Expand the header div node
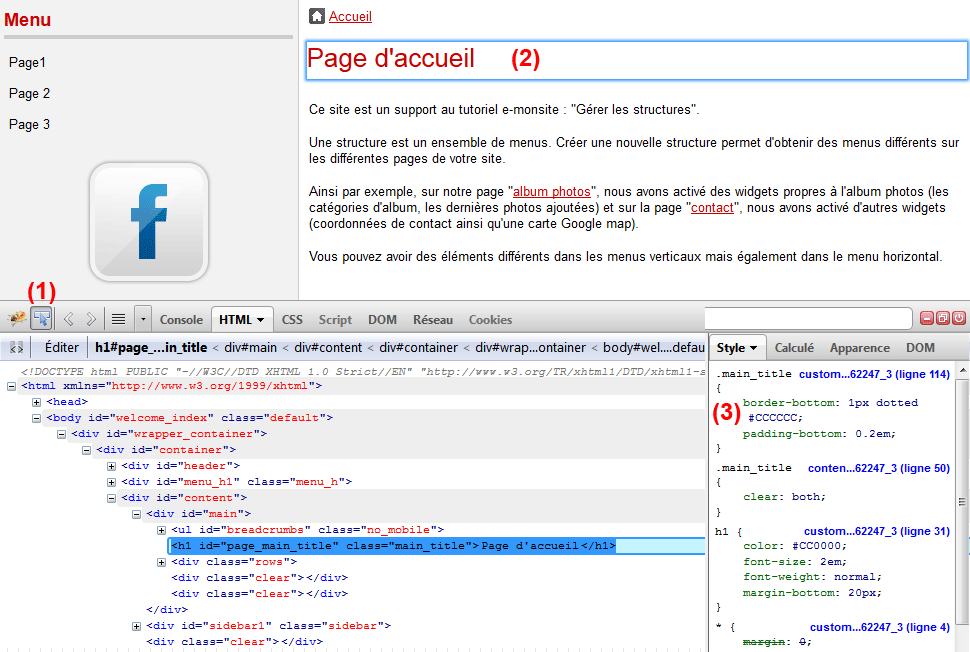The image size is (970, 652). (x=111, y=466)
